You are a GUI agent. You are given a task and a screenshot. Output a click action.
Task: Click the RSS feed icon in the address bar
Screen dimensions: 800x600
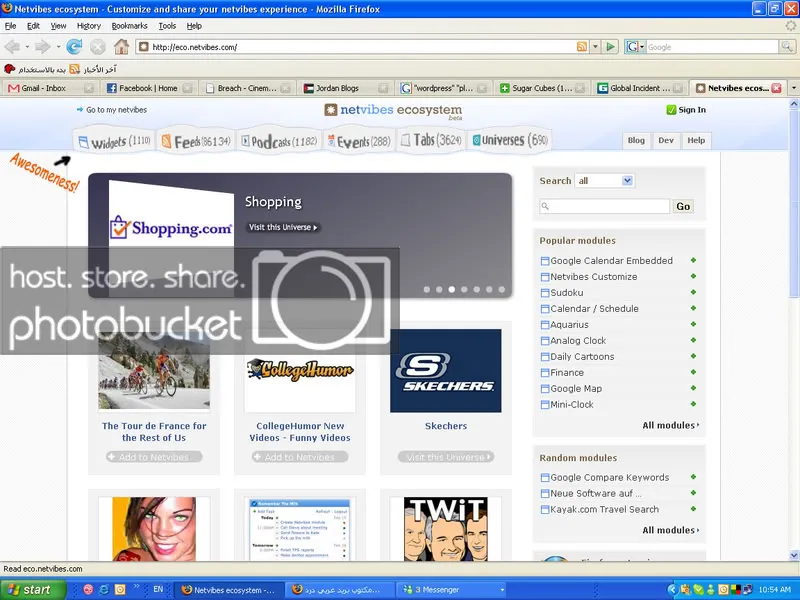(582, 47)
